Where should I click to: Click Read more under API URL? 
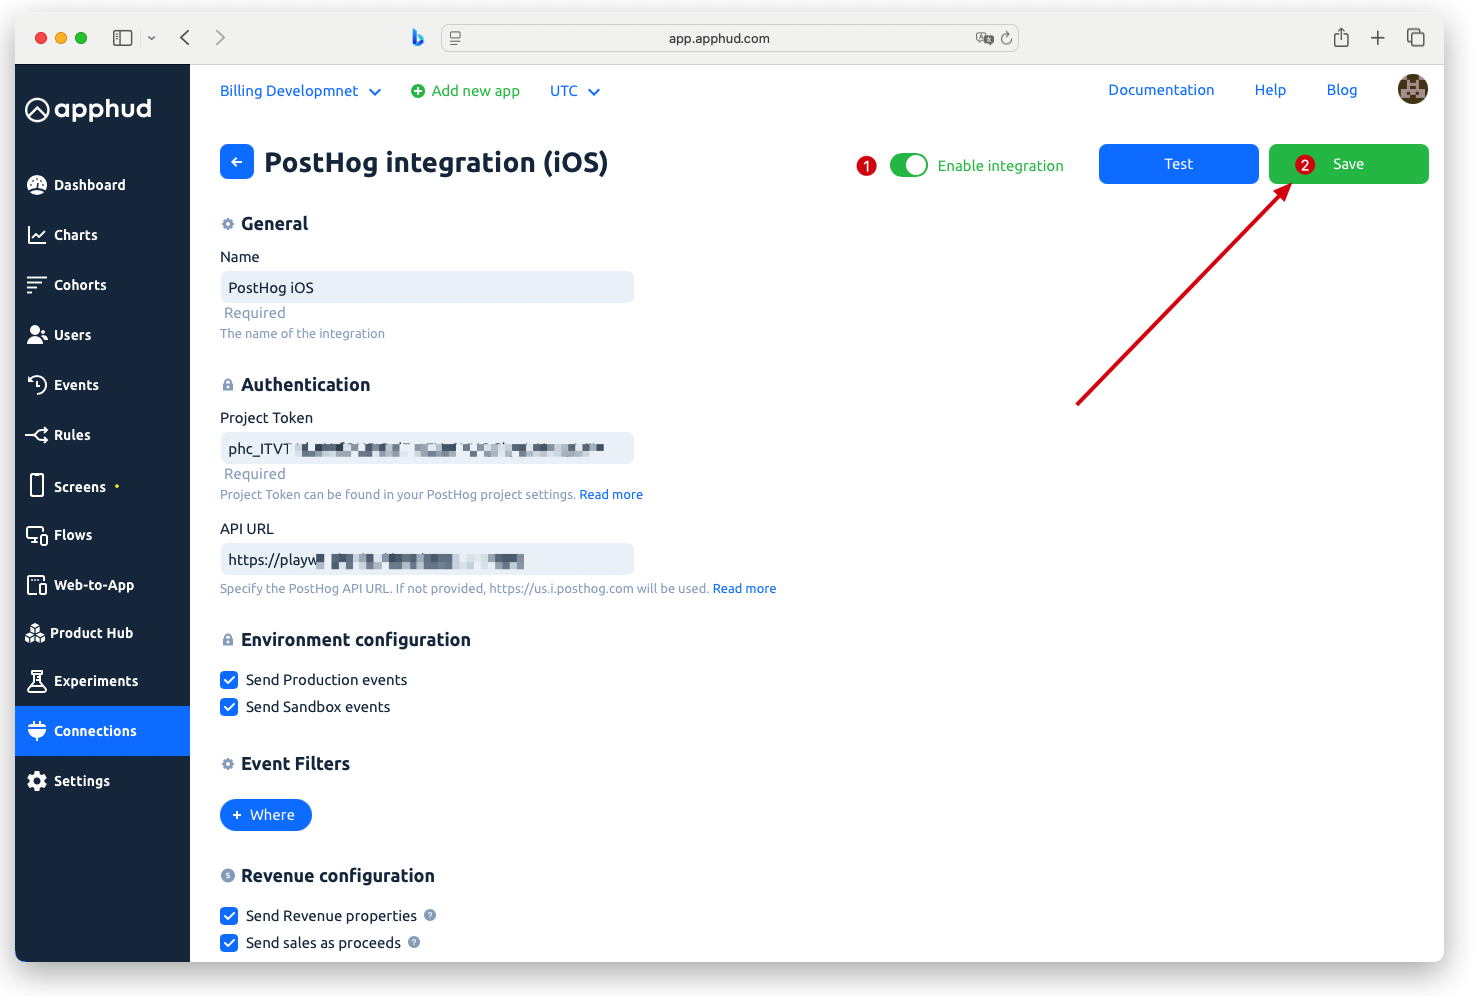[744, 589]
